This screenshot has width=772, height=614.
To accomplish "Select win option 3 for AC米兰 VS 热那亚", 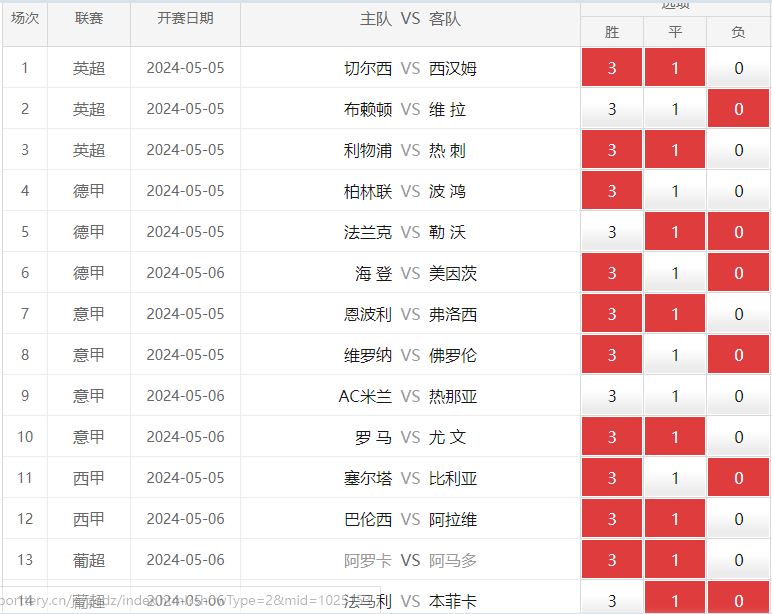I will click(x=611, y=395).
